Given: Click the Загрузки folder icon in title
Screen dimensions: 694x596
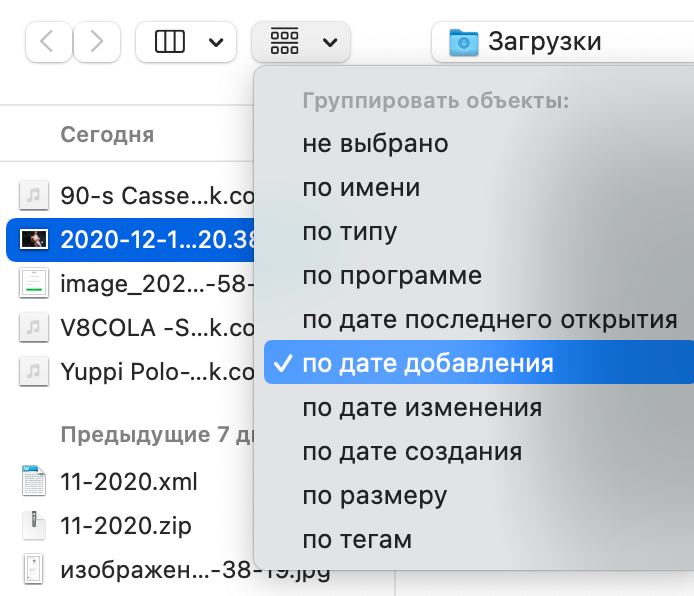Looking at the screenshot, I should click(463, 42).
